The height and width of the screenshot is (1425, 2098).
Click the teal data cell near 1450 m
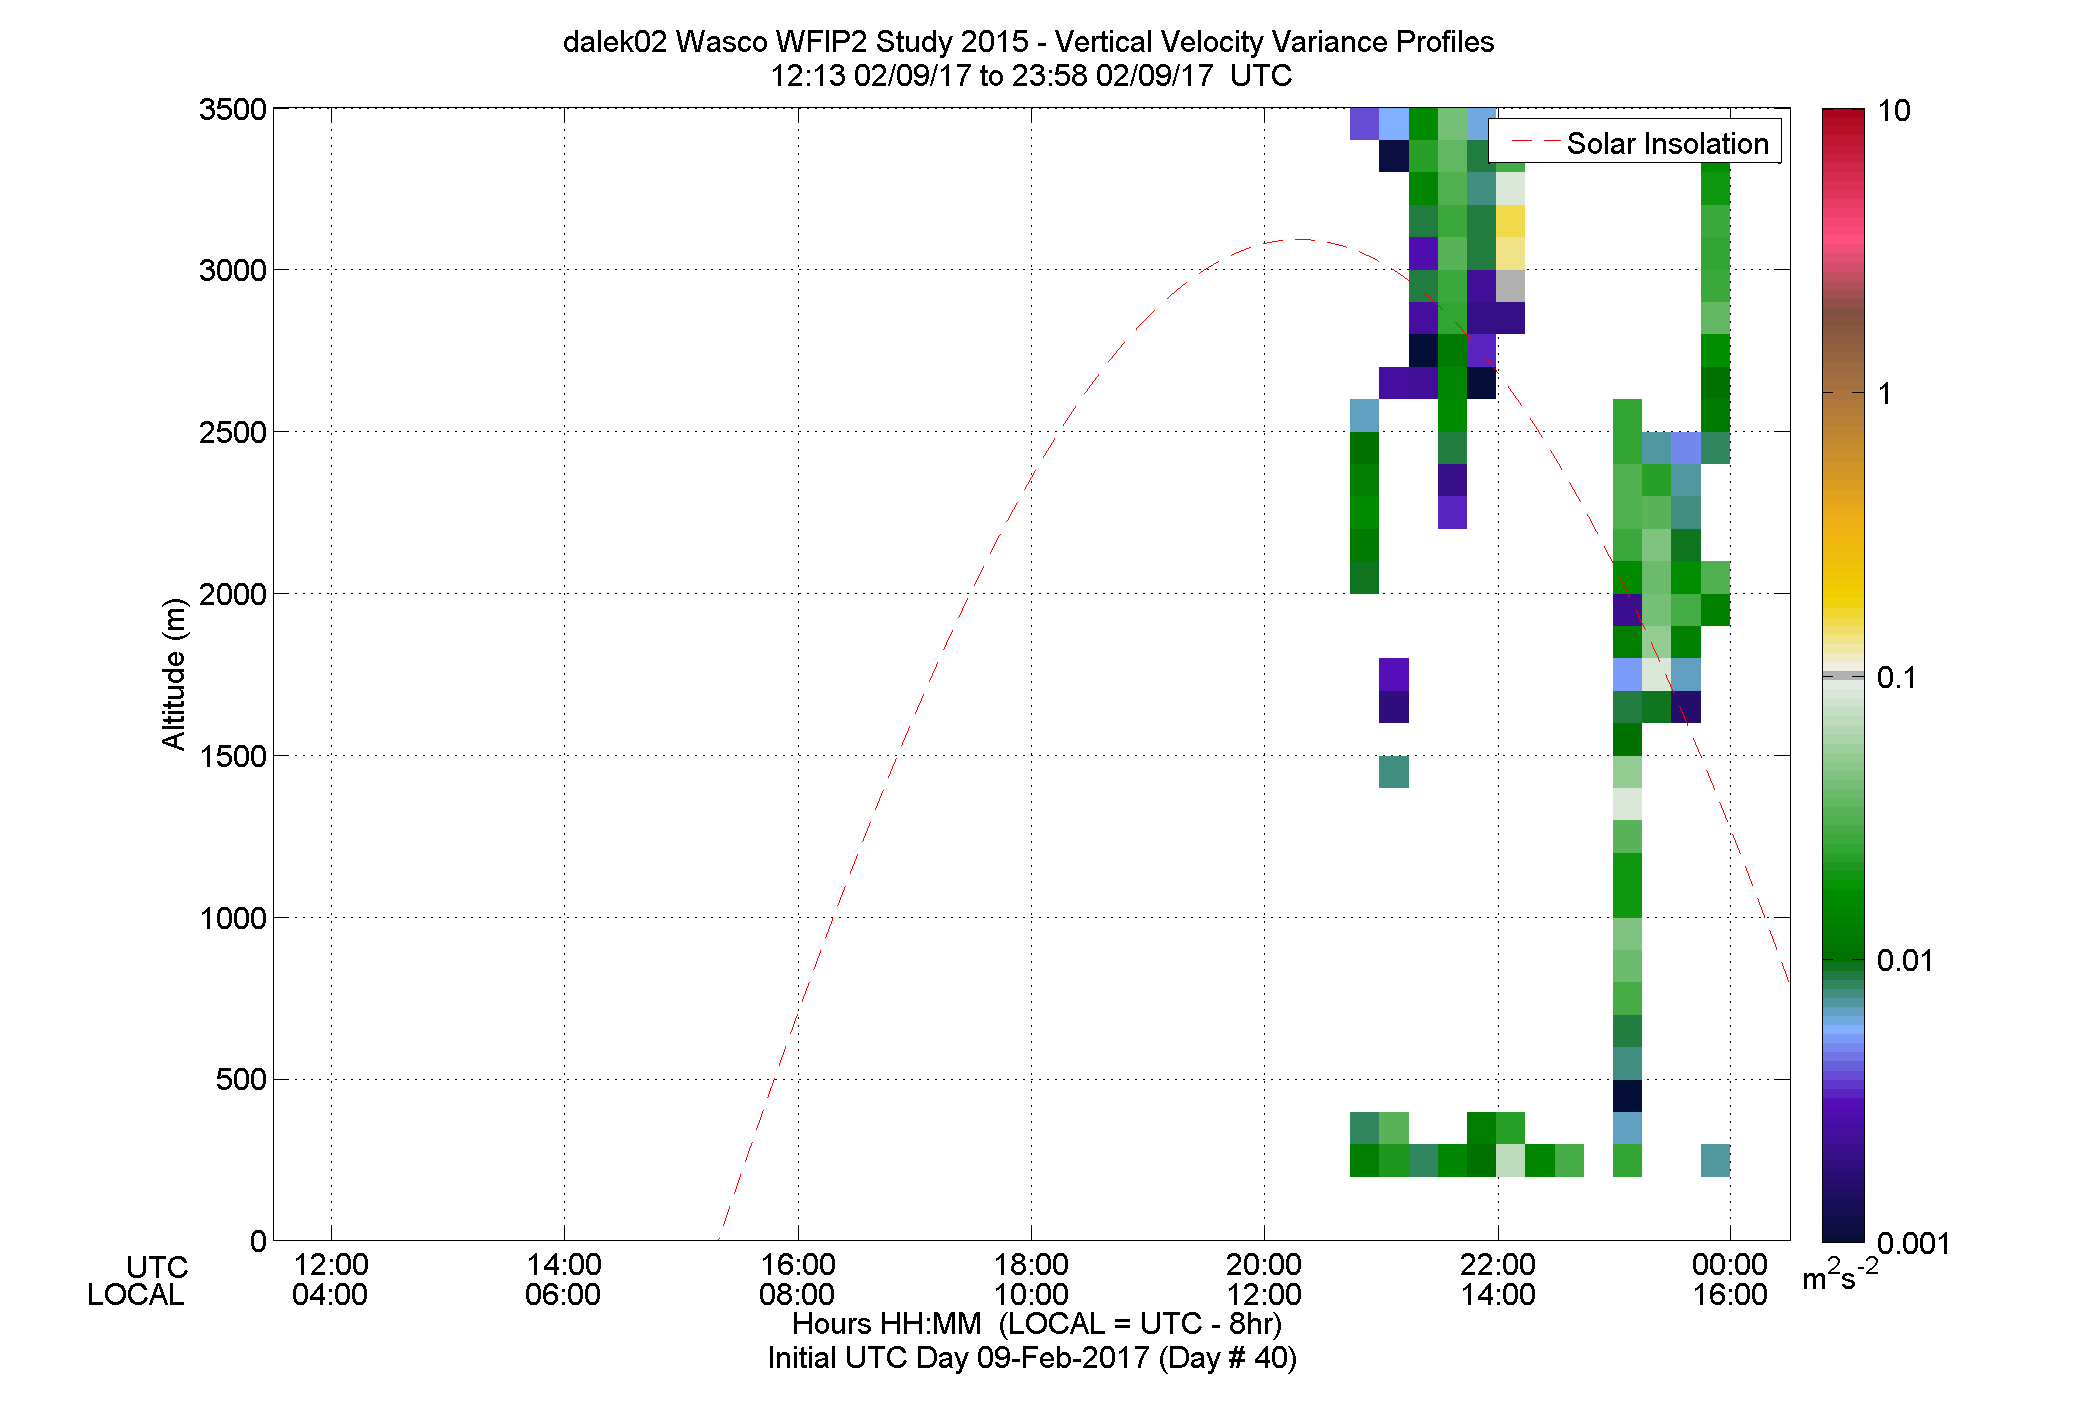[x=1394, y=772]
